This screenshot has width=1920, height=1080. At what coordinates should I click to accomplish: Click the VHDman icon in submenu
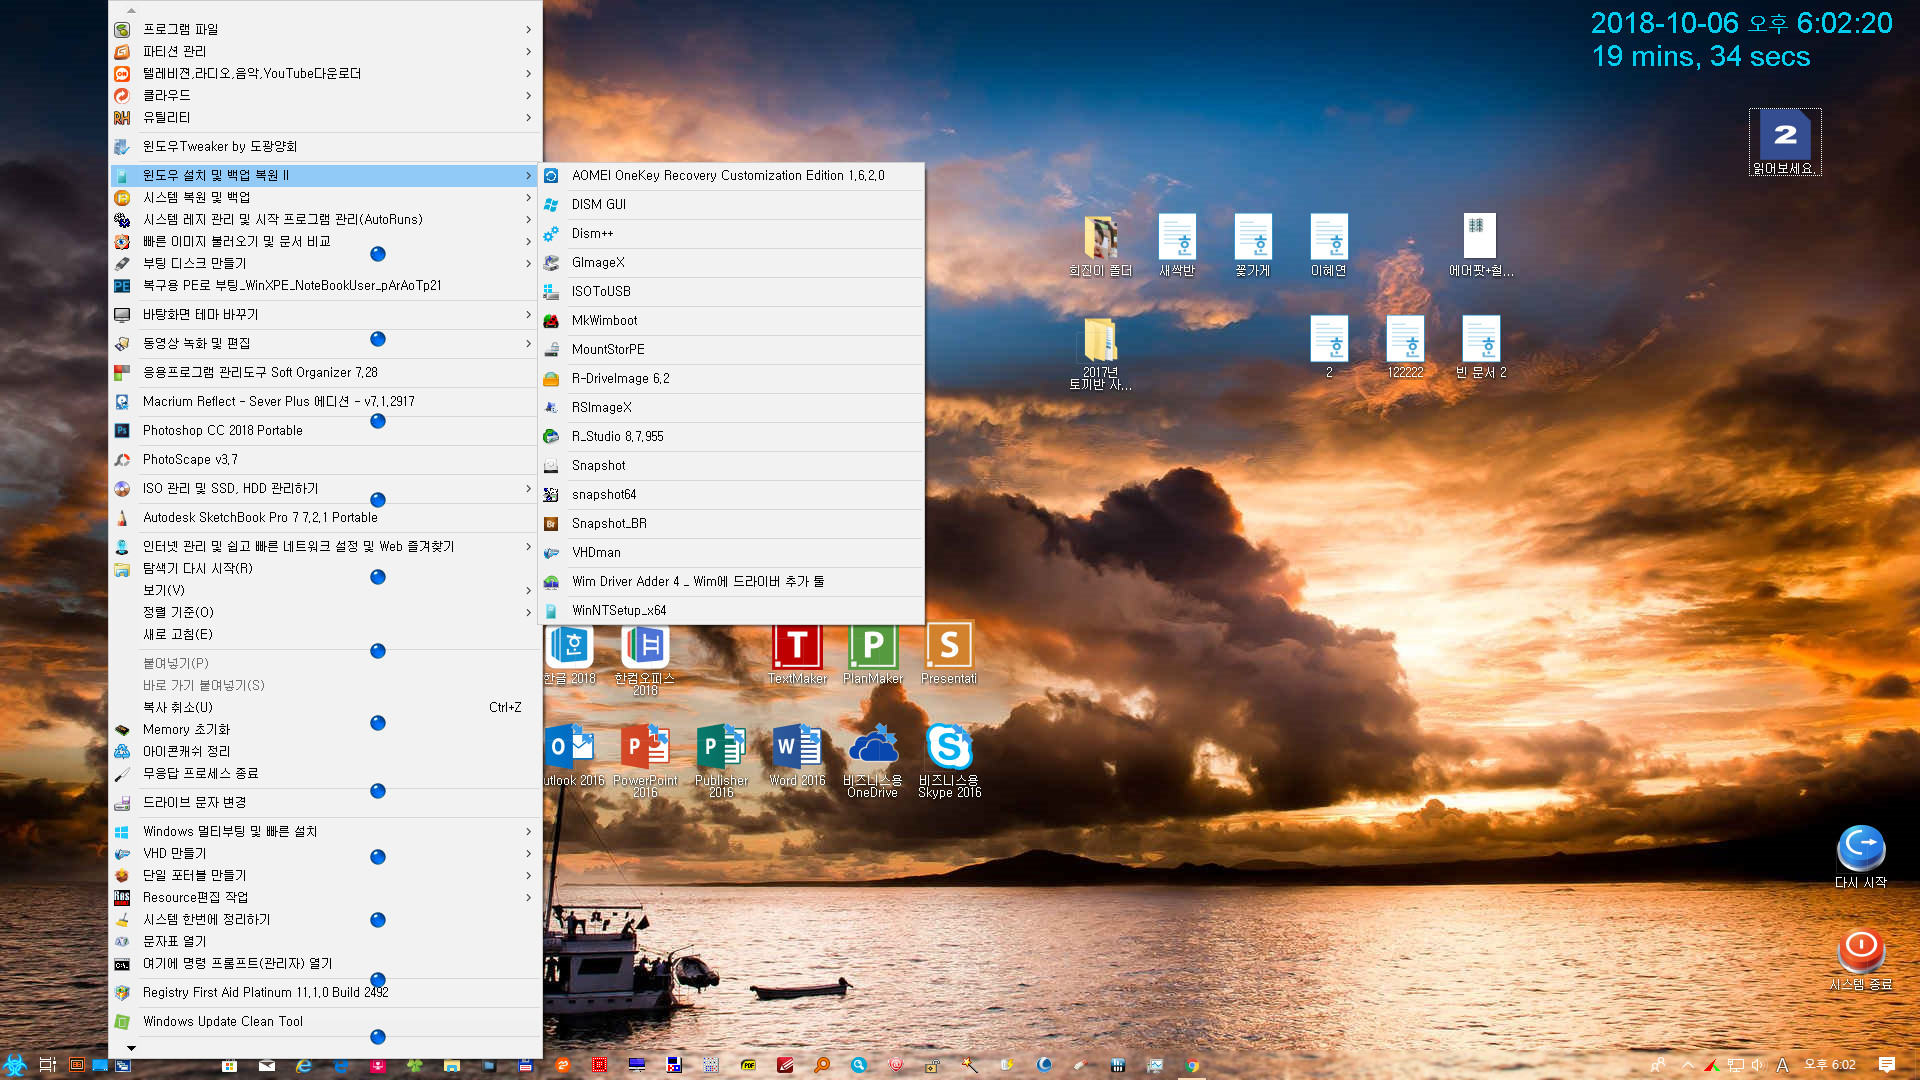551,553
